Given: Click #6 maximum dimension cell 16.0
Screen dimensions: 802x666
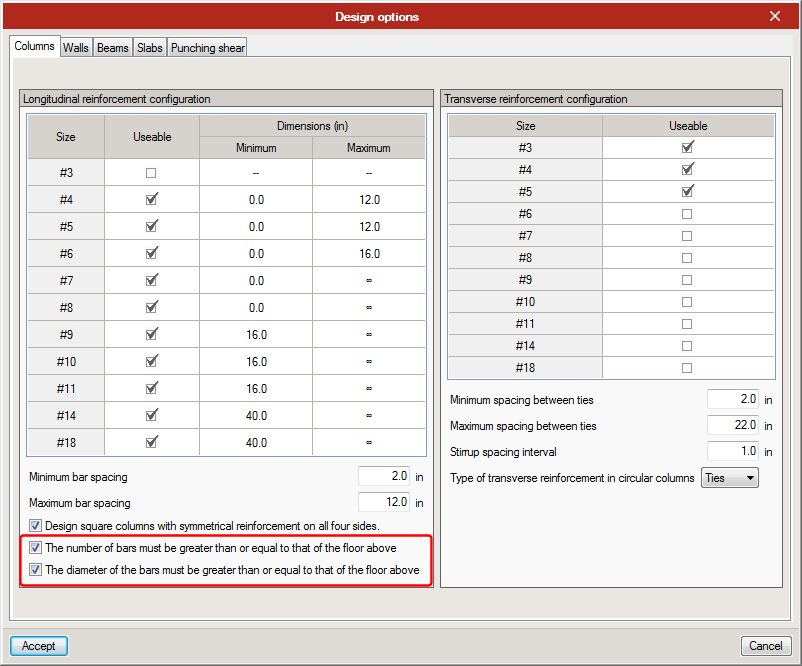Looking at the screenshot, I should pyautogui.click(x=369, y=254).
